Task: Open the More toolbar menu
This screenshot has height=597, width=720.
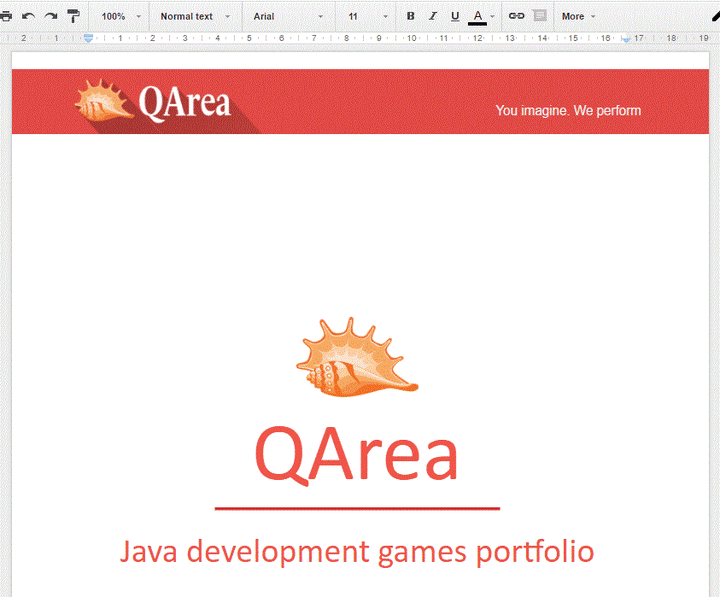Action: 578,17
